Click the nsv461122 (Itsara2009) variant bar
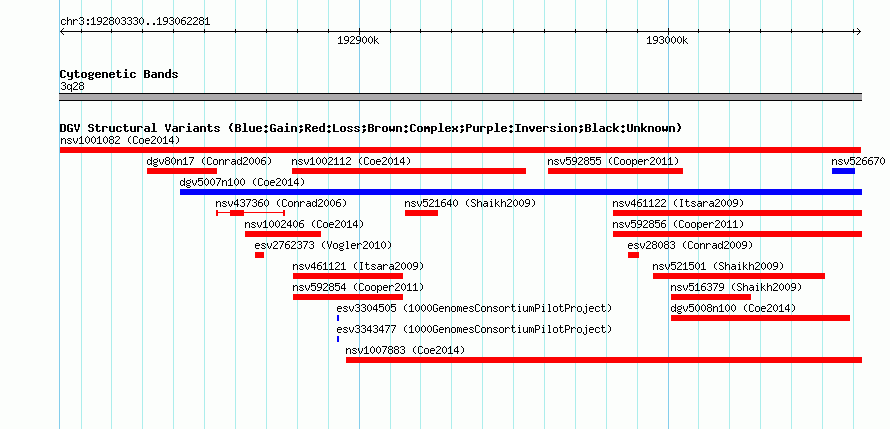The height and width of the screenshot is (429, 890). [x=737, y=213]
